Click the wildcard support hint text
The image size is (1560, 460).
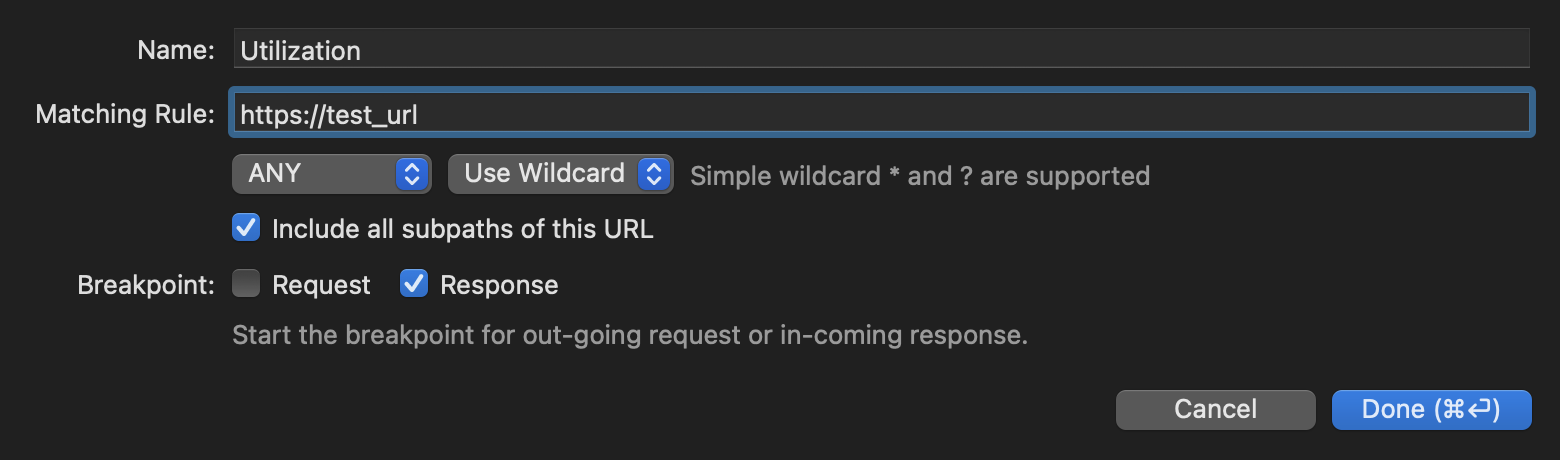pyautogui.click(x=920, y=176)
